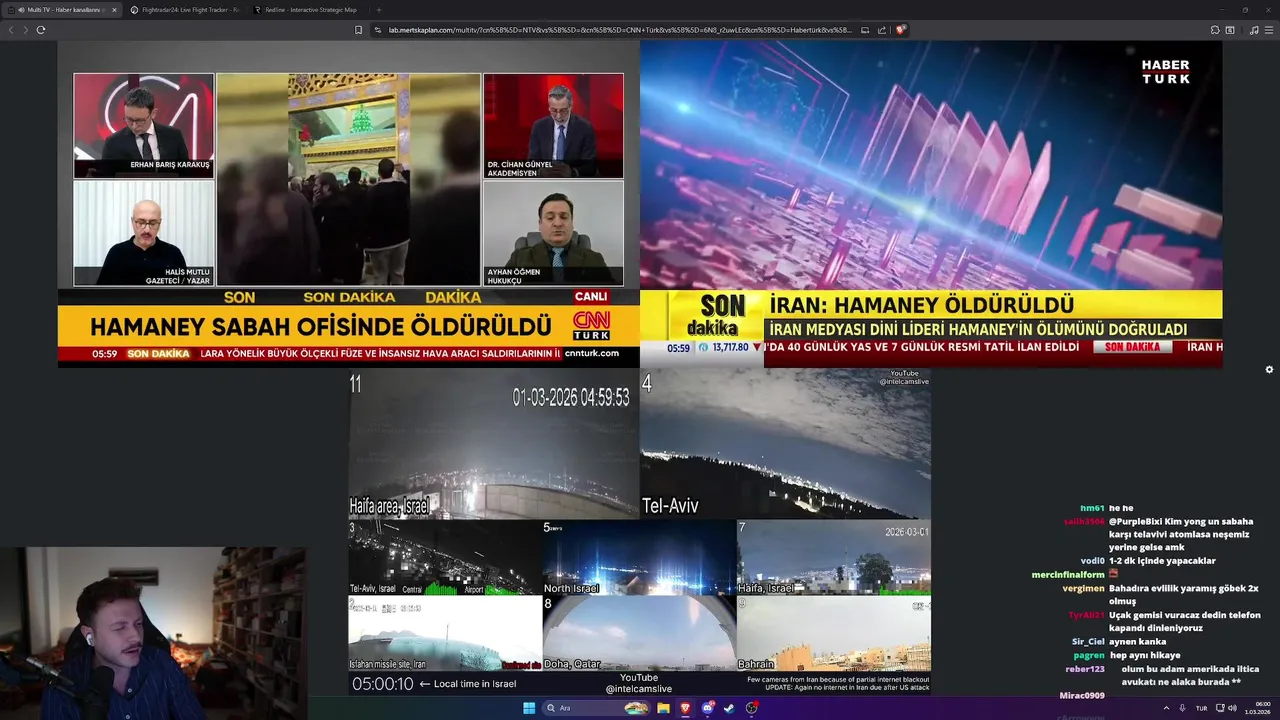
Task: Open picture-in-picture icon in address bar
Action: pos(865,30)
